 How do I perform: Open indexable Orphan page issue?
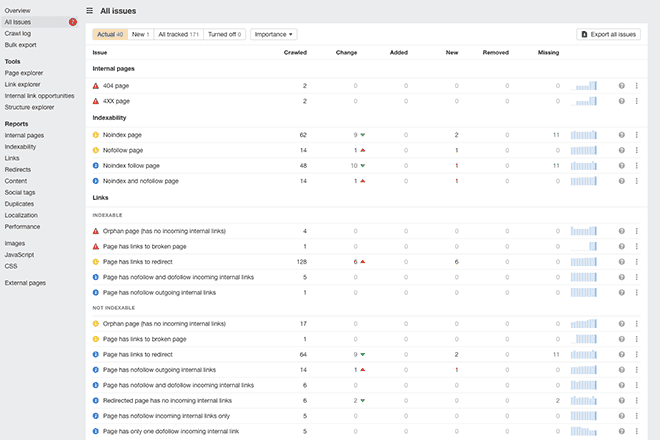(164, 231)
